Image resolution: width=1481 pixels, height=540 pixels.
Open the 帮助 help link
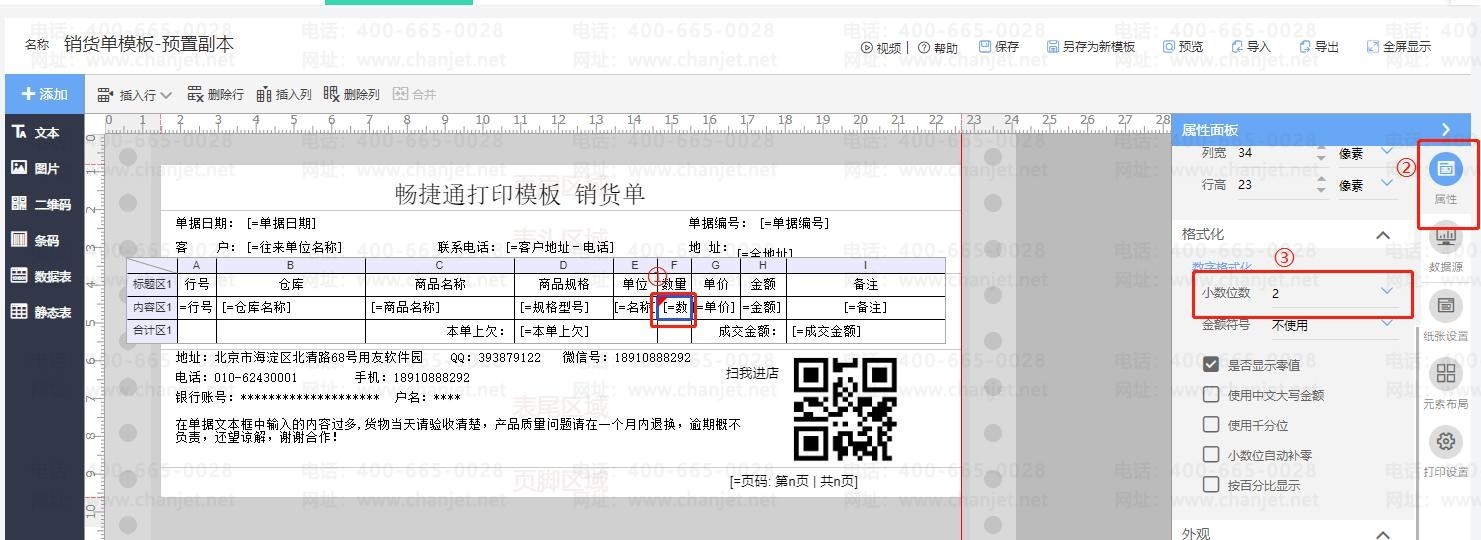(x=937, y=47)
